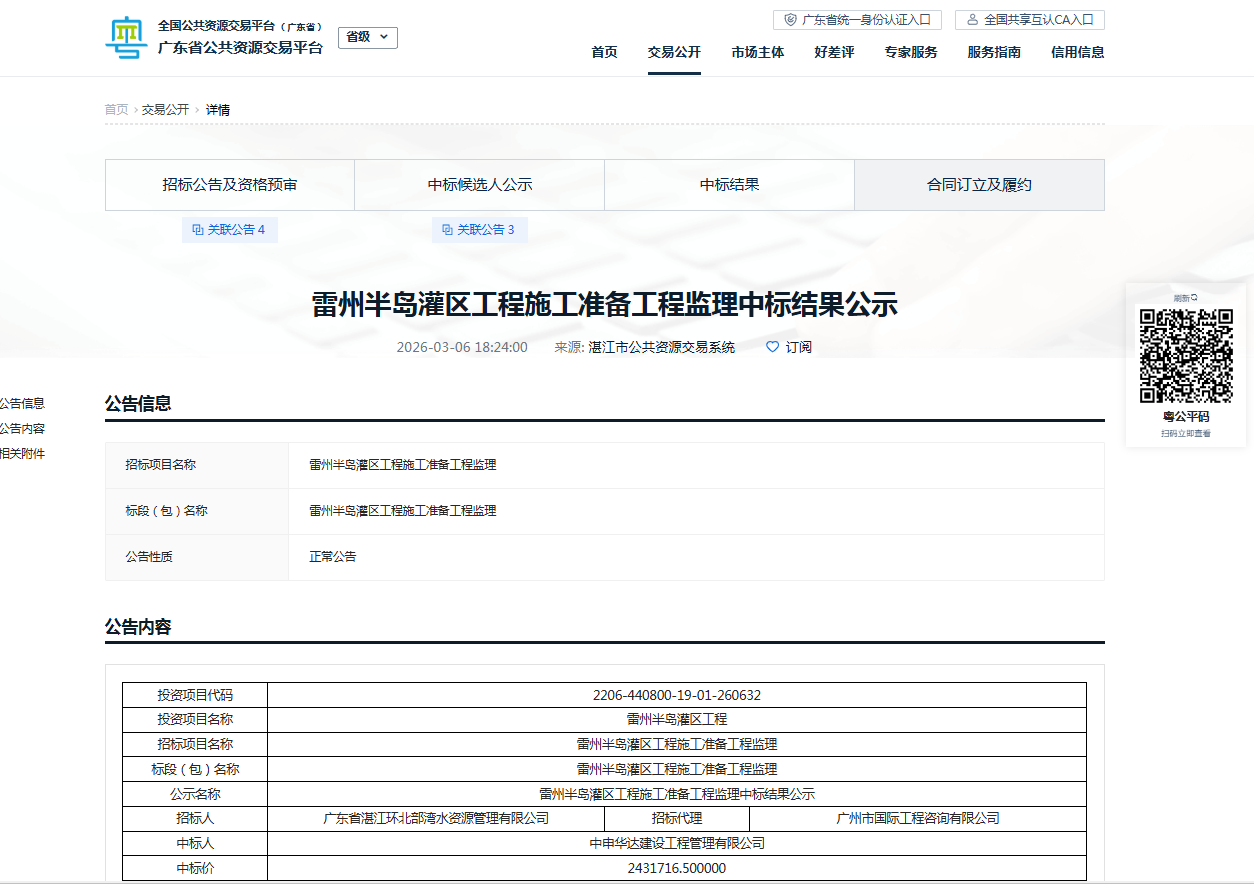This screenshot has height=884, width=1254.
Task: Click the 粤公平码 QR code image
Action: pos(1186,356)
